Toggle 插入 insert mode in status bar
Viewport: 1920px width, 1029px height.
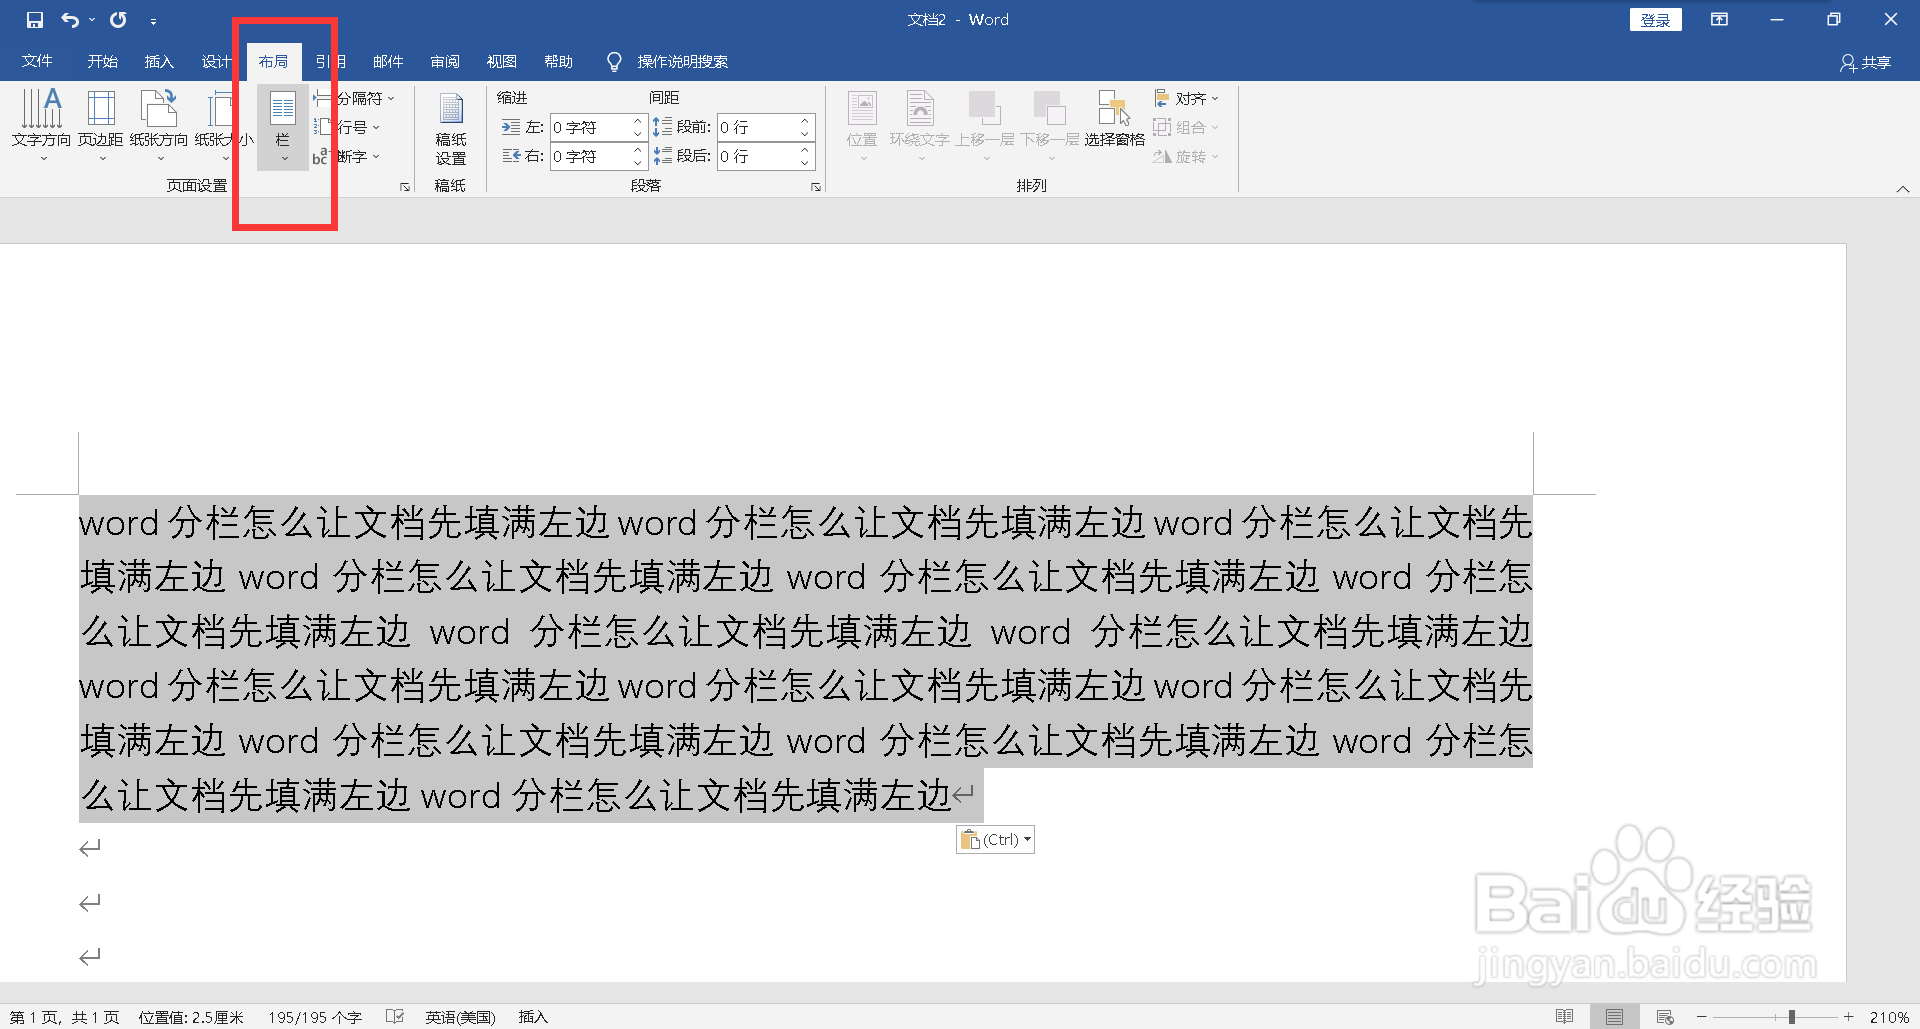[x=533, y=1017]
